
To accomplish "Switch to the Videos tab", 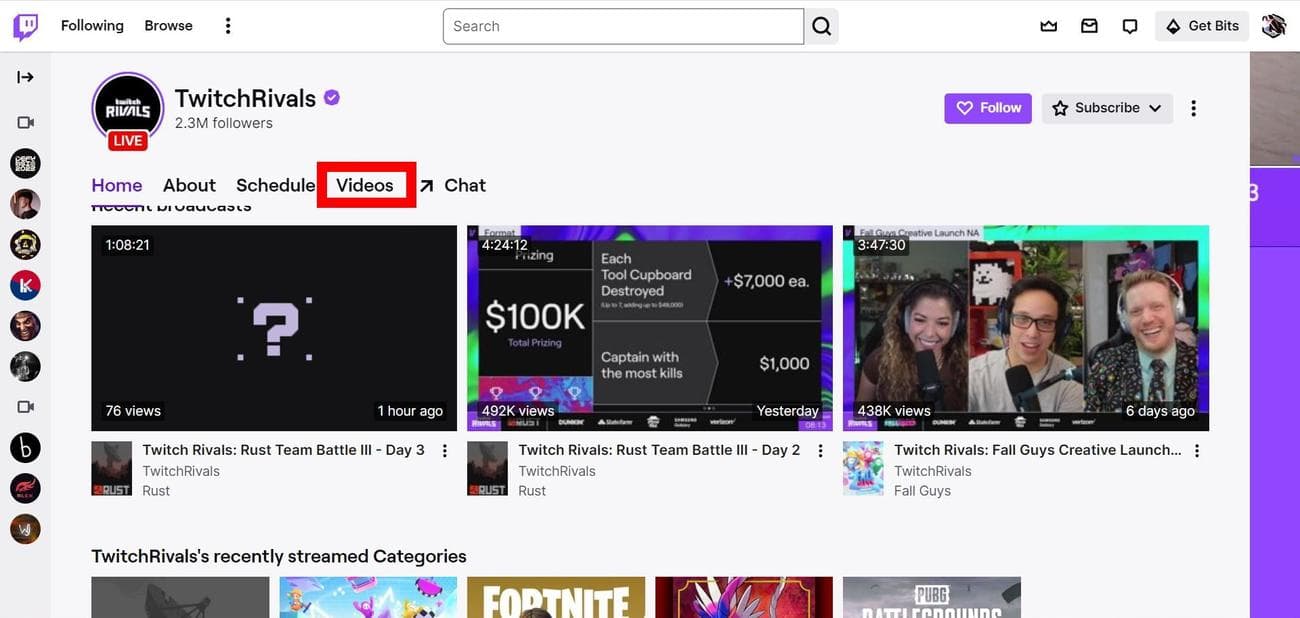I will pyautogui.click(x=365, y=185).
